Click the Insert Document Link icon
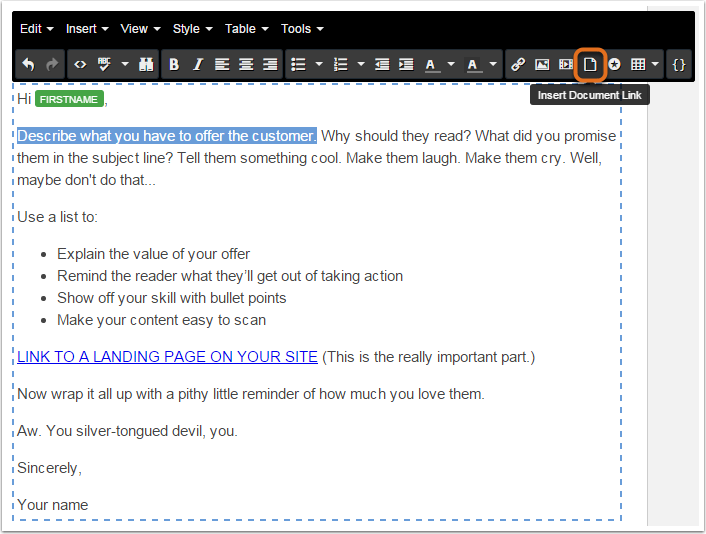This screenshot has height=534, width=706. click(590, 65)
